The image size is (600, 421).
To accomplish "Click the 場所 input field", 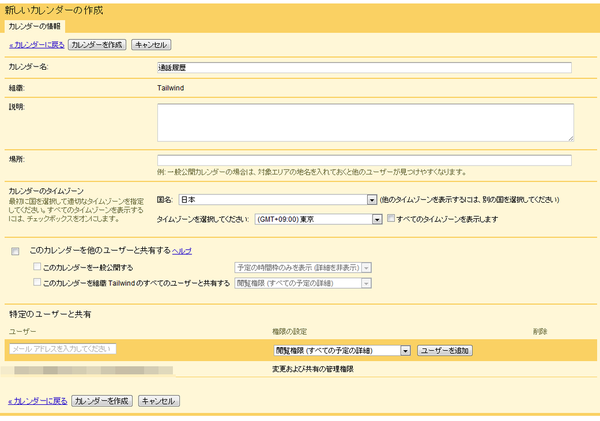I will pos(364,160).
